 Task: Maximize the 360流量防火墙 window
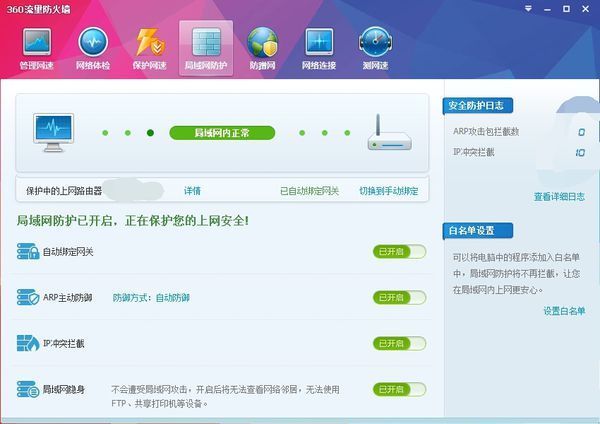566,8
